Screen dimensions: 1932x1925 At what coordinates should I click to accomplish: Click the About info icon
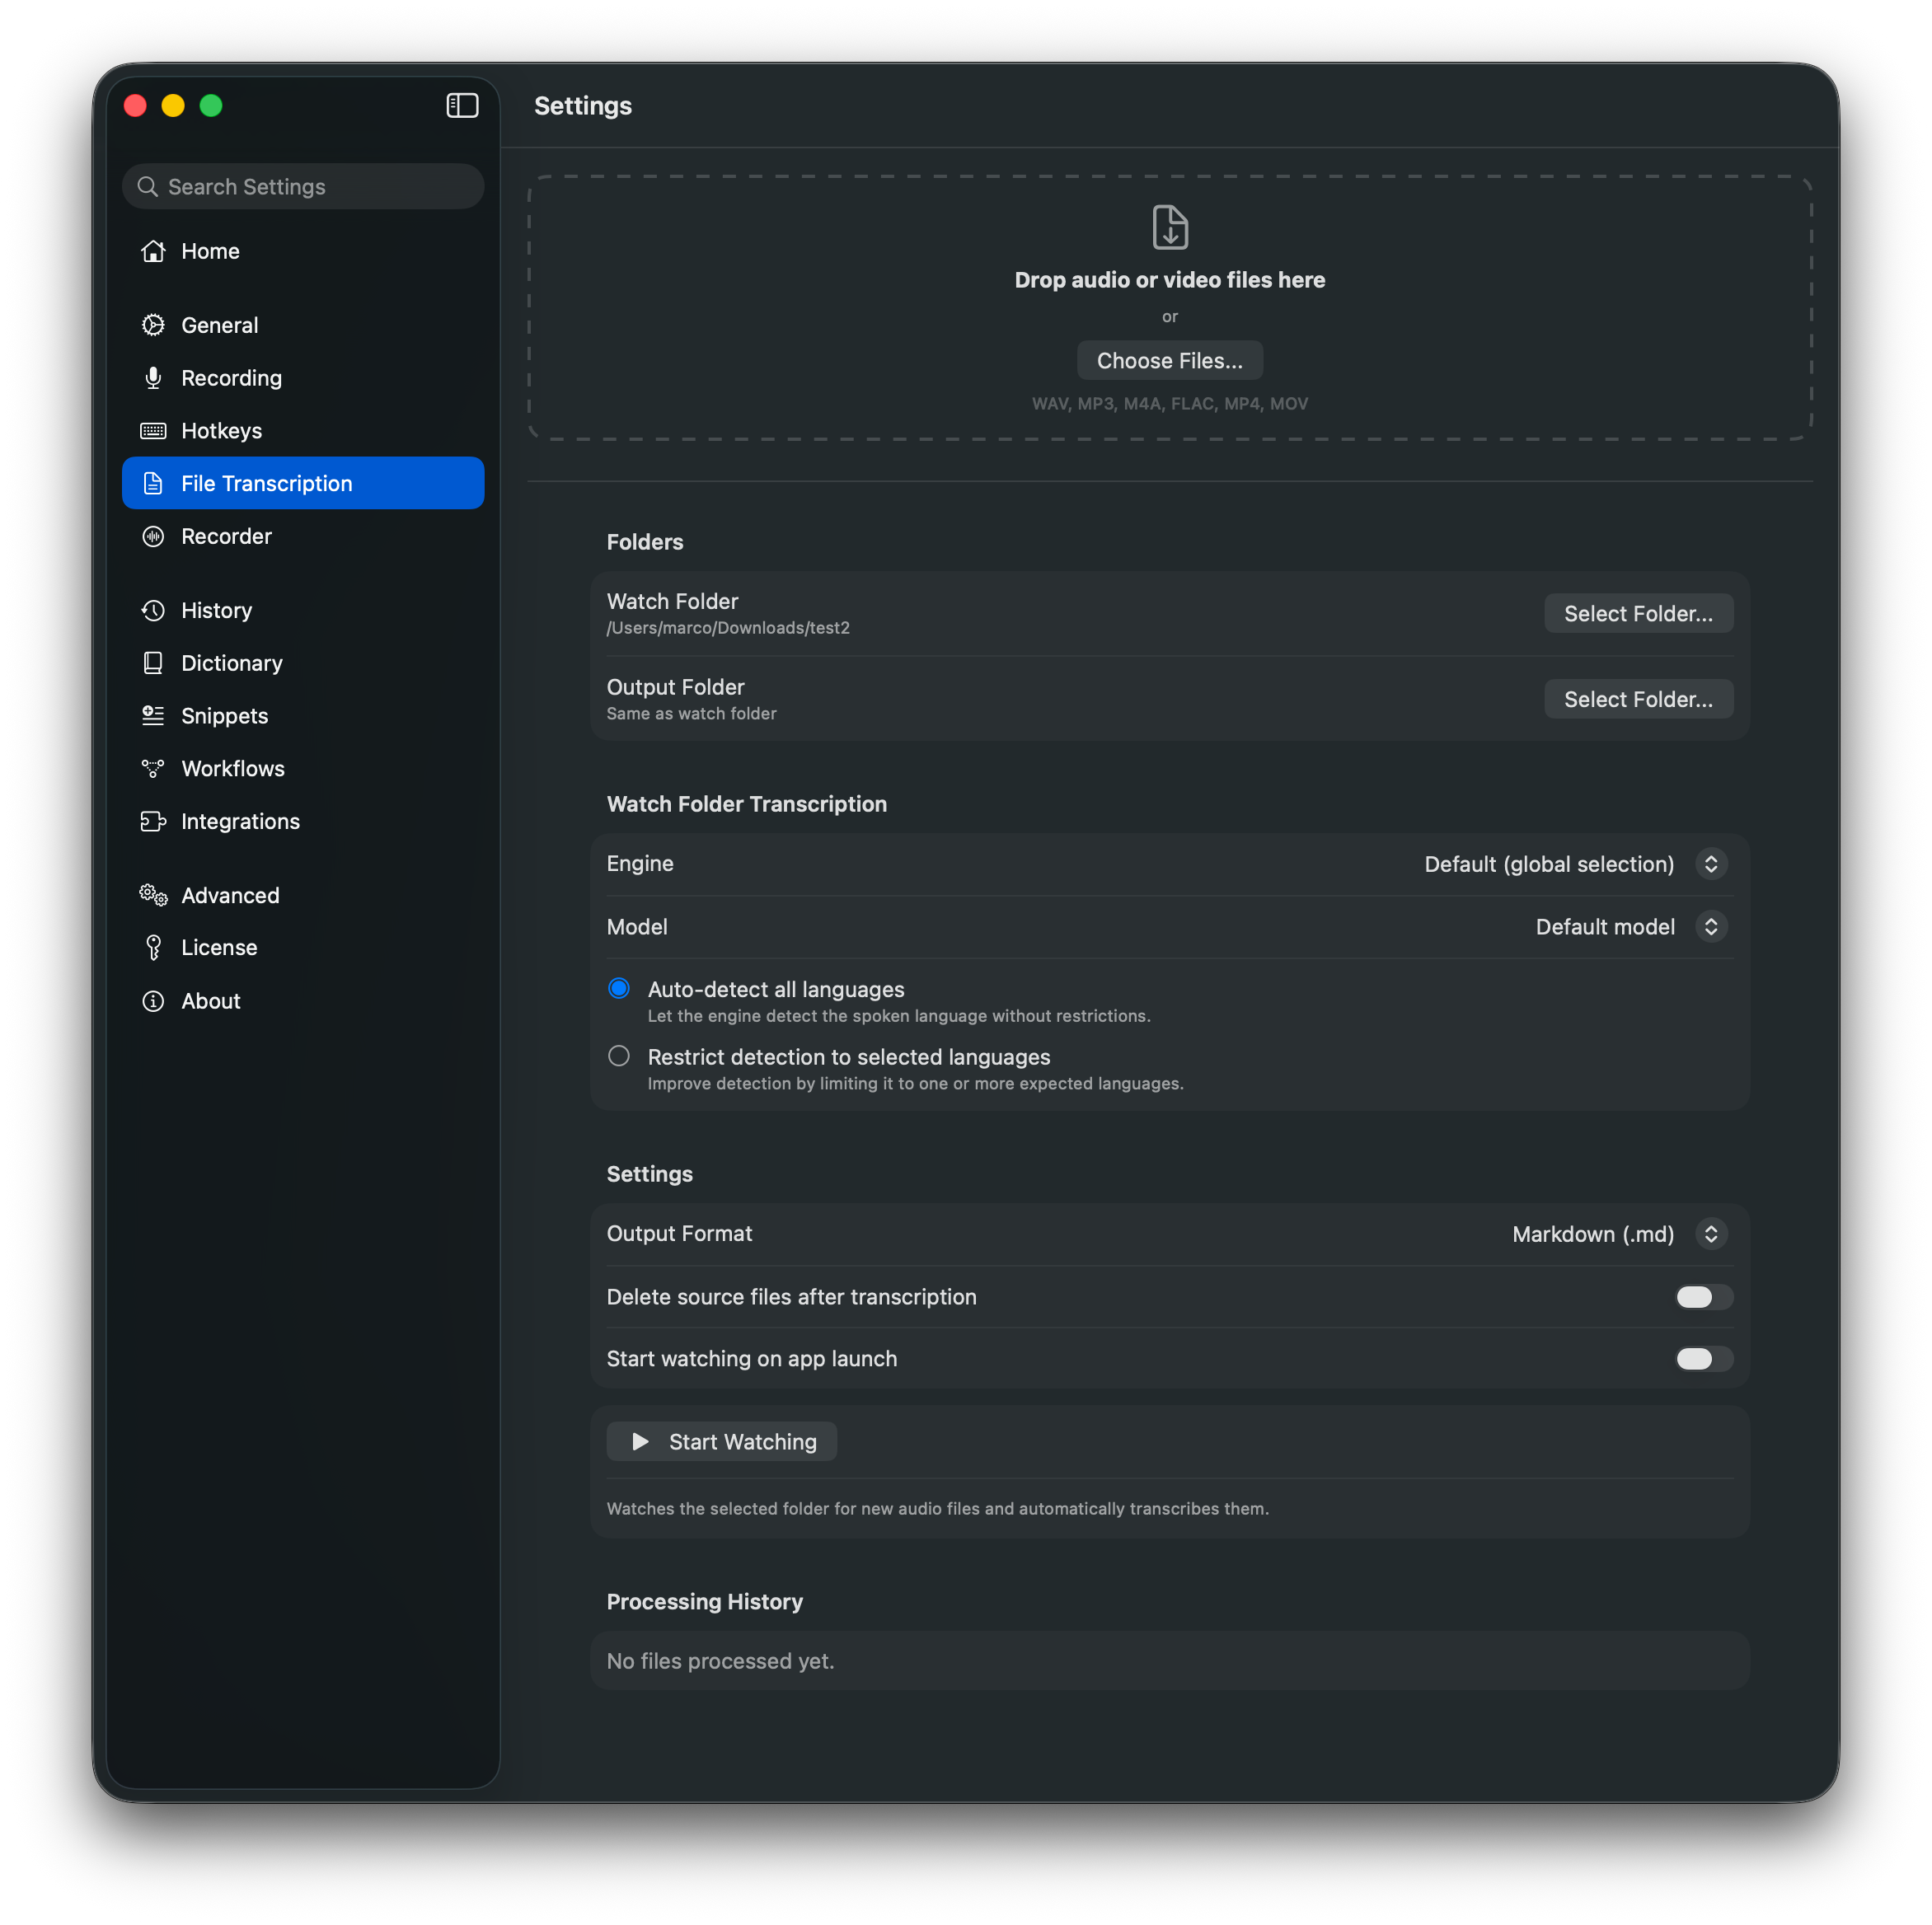153,1001
